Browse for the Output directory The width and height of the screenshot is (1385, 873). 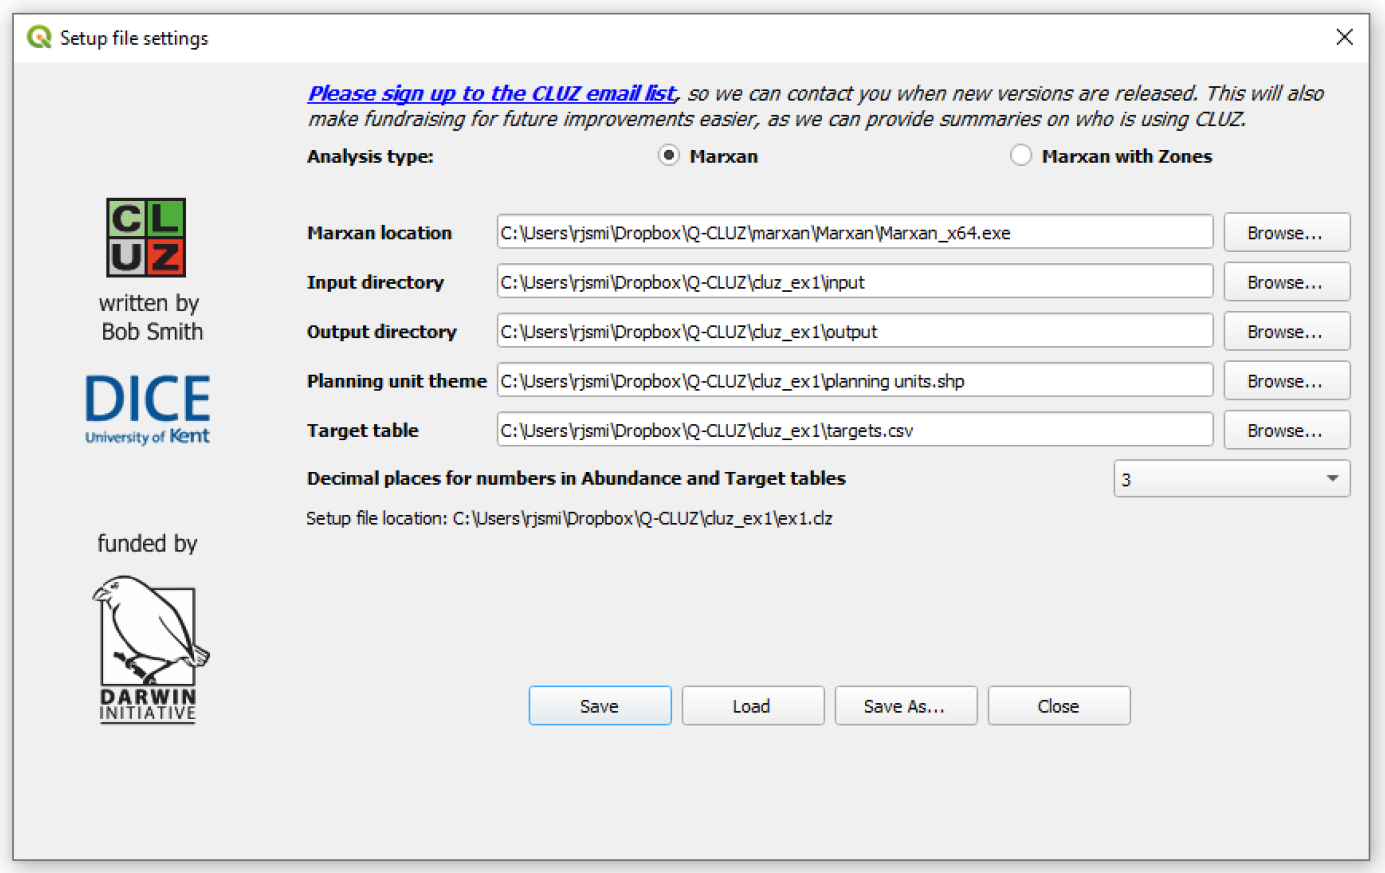point(1286,332)
